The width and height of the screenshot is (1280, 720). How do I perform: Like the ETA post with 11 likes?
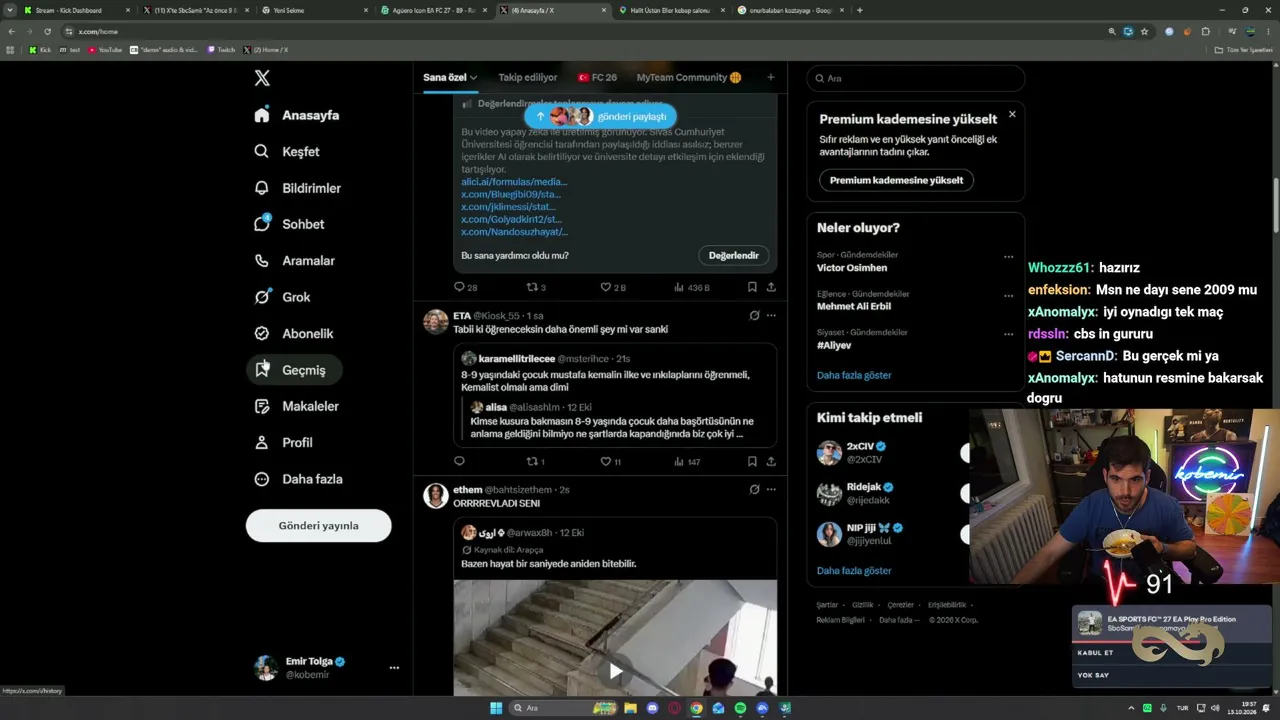(610, 462)
